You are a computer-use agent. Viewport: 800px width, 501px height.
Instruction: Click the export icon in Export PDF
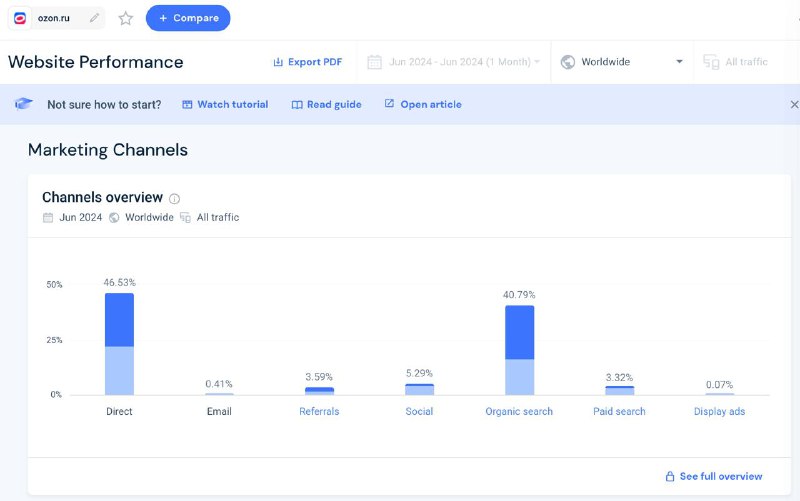[278, 62]
